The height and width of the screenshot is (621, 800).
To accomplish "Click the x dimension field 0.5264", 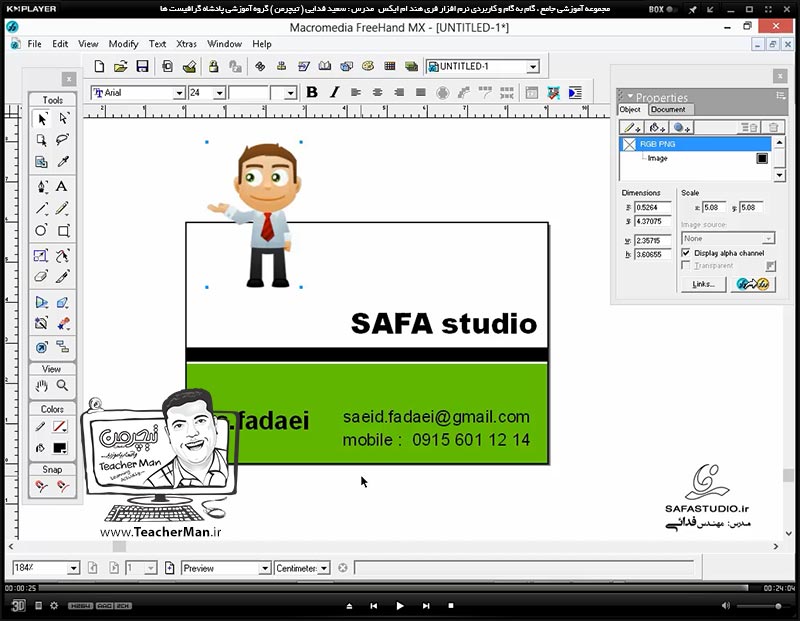I will pyautogui.click(x=653, y=207).
